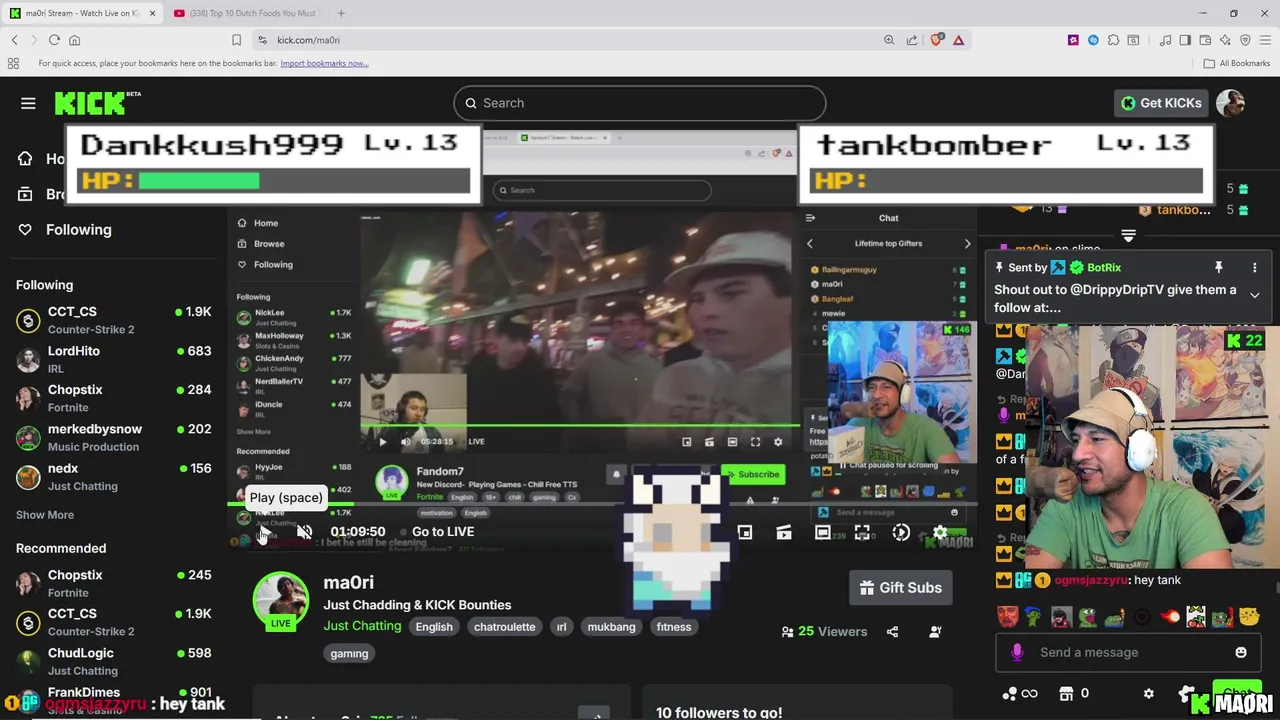Share the ma0ri stream
This screenshot has width=1280, height=720.
892,632
